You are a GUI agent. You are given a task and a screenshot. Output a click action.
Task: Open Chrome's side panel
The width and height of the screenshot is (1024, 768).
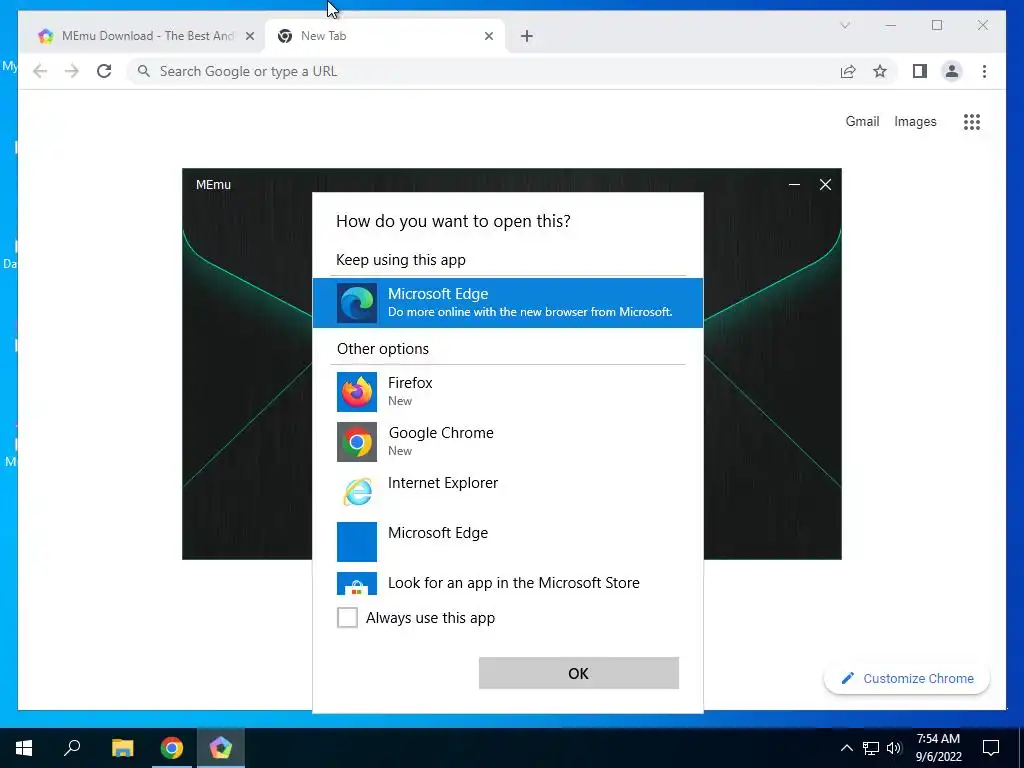pyautogui.click(x=920, y=71)
